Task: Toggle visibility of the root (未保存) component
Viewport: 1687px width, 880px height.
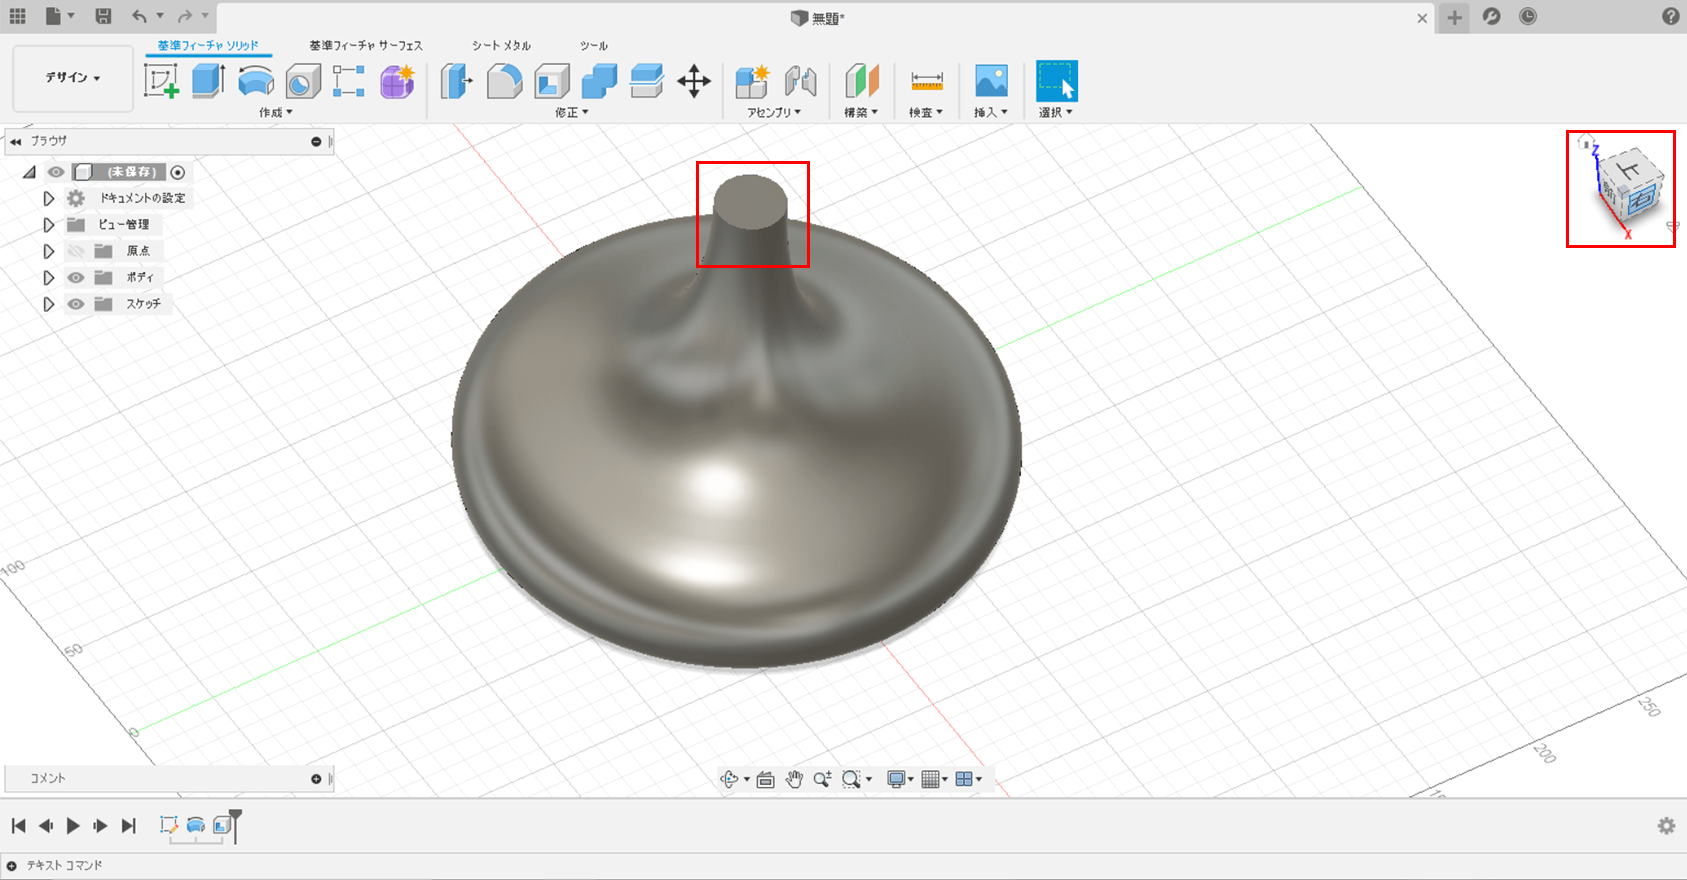Action: point(56,172)
